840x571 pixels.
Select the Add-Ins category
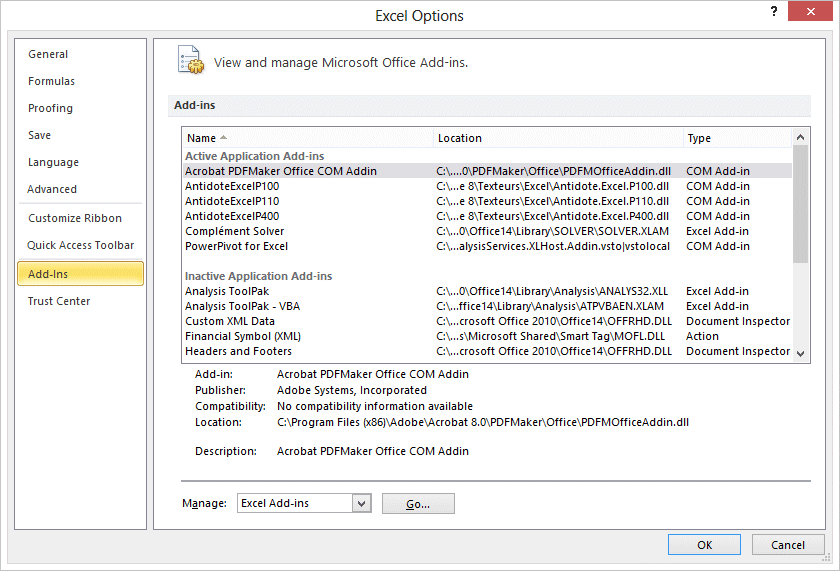point(80,274)
